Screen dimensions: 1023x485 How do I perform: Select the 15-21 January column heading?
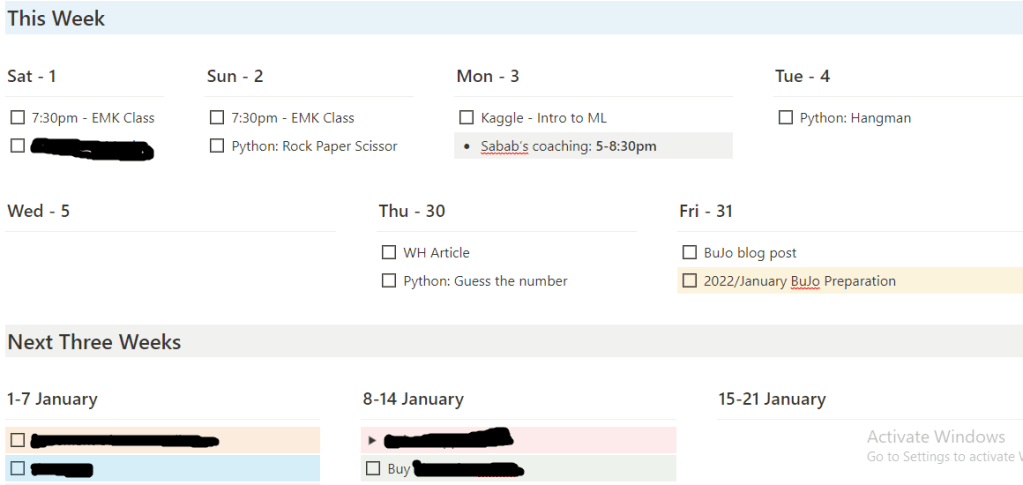(x=772, y=399)
